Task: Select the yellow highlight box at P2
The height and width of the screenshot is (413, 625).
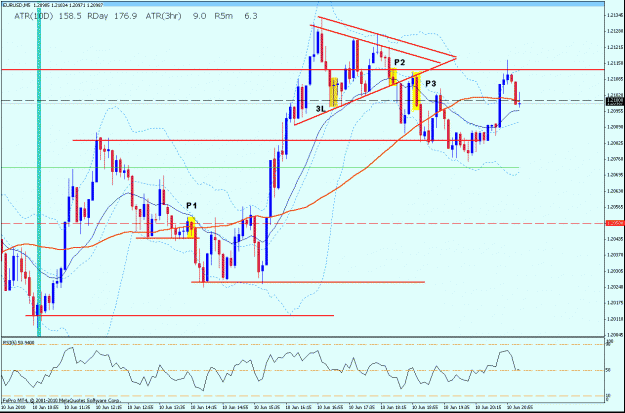Action: pos(393,77)
